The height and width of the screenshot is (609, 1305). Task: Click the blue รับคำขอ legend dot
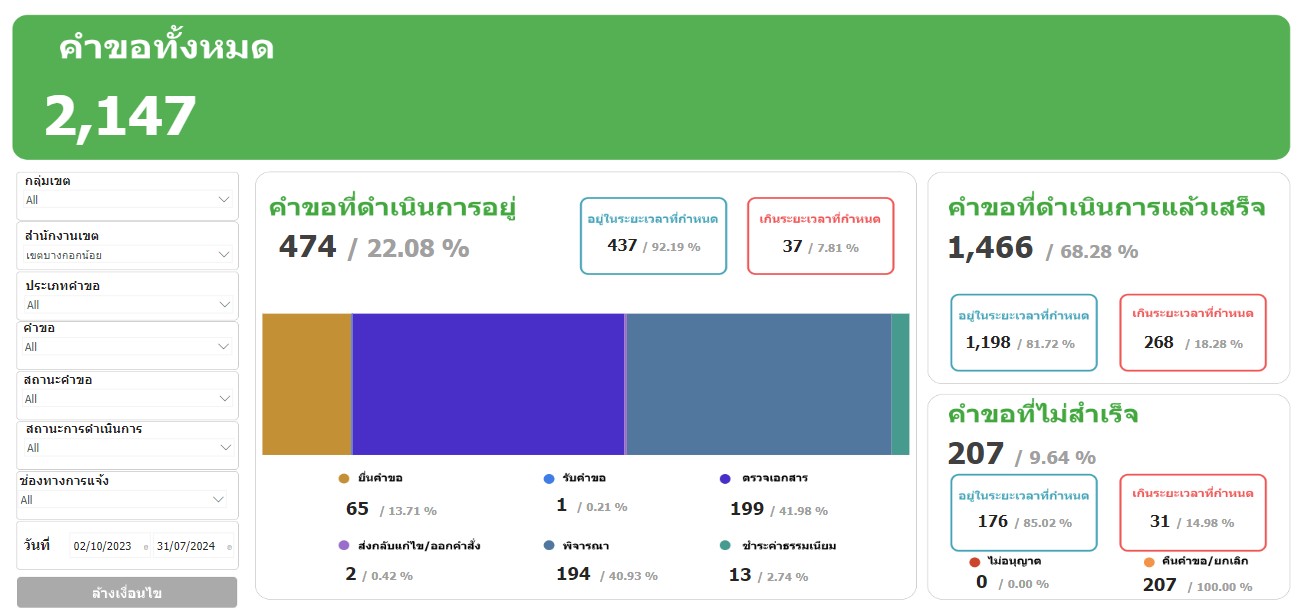point(549,479)
